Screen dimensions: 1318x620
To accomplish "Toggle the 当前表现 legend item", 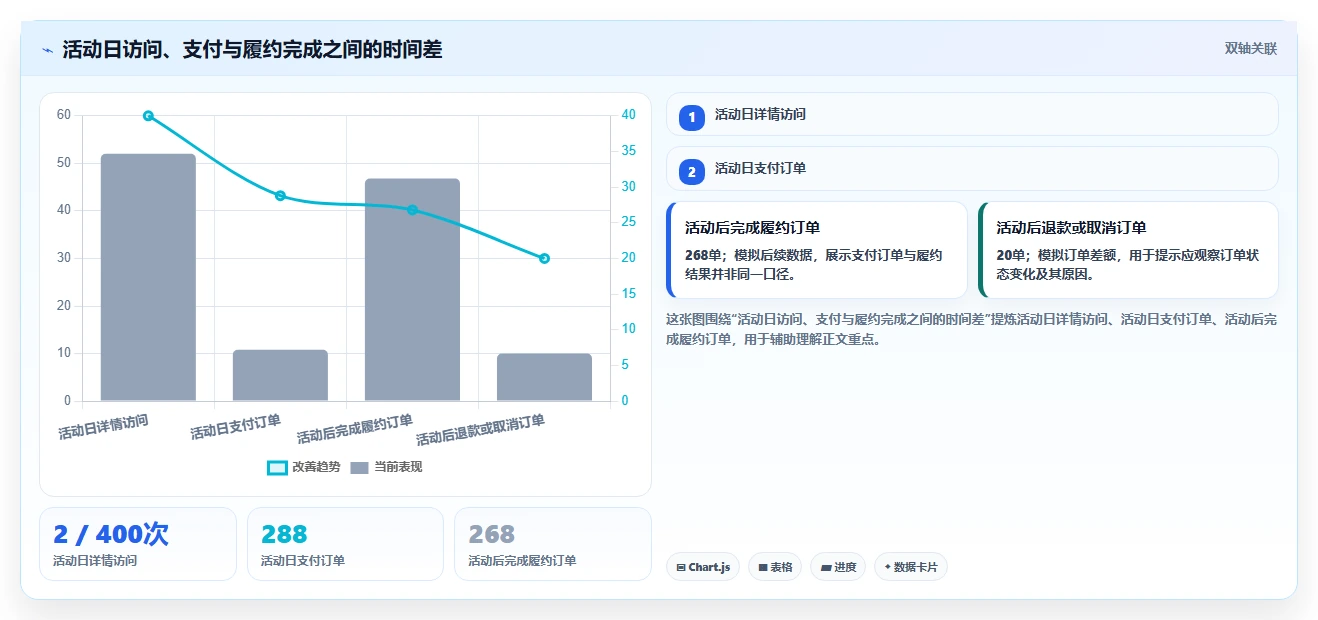I will 386,467.
